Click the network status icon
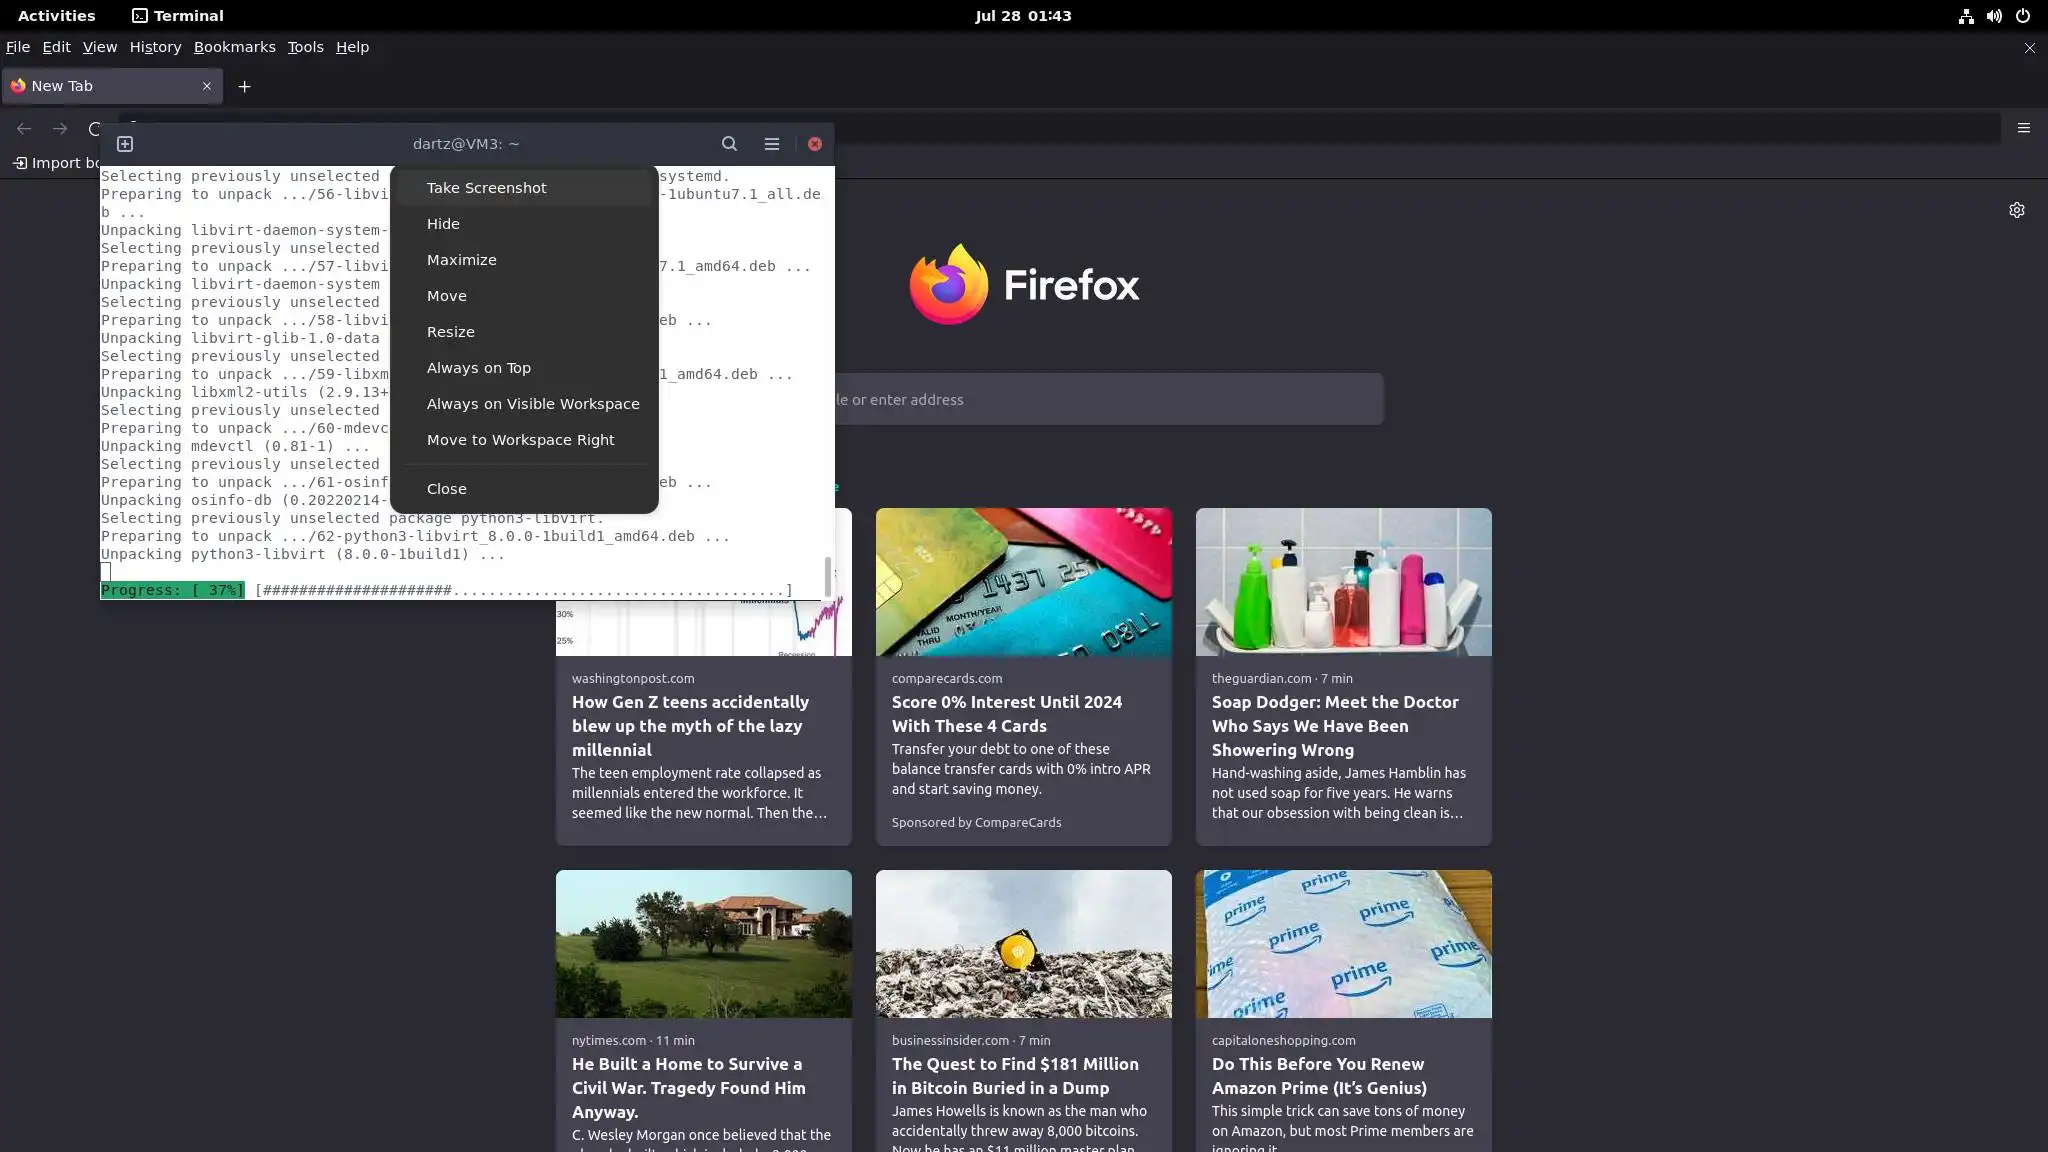2048x1152 pixels. (x=1966, y=16)
